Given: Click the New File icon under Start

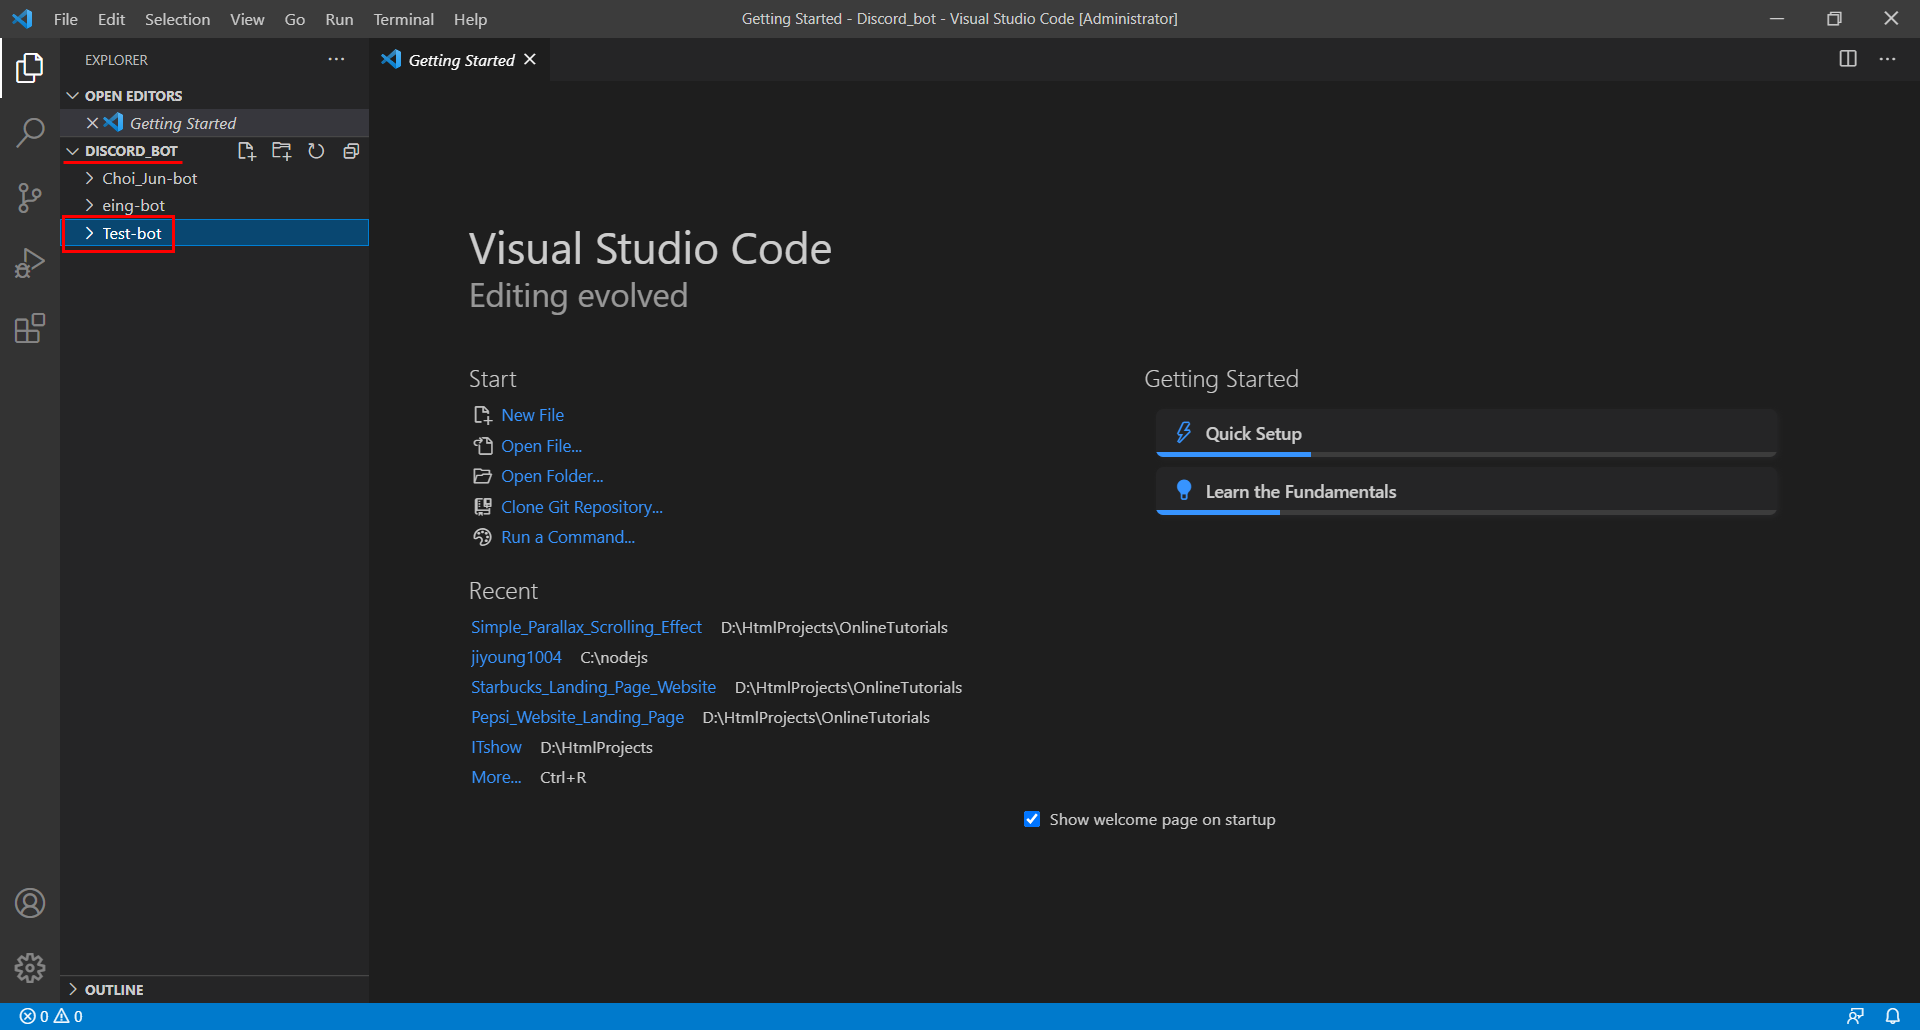Looking at the screenshot, I should (482, 415).
